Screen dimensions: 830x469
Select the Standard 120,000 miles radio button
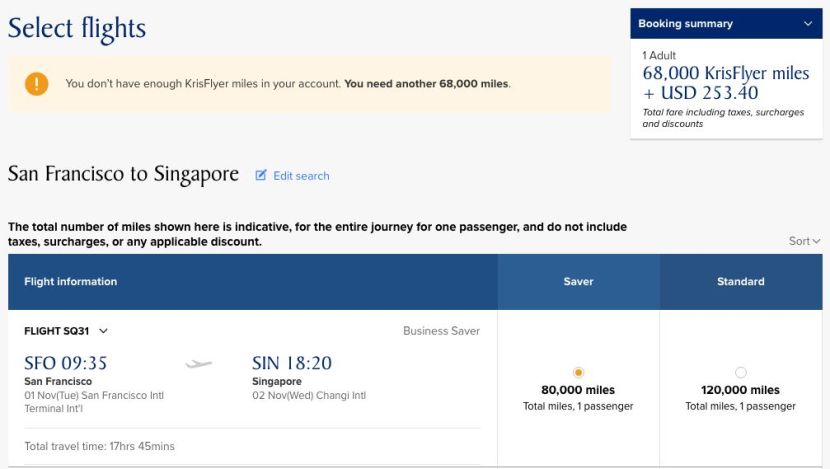click(740, 372)
